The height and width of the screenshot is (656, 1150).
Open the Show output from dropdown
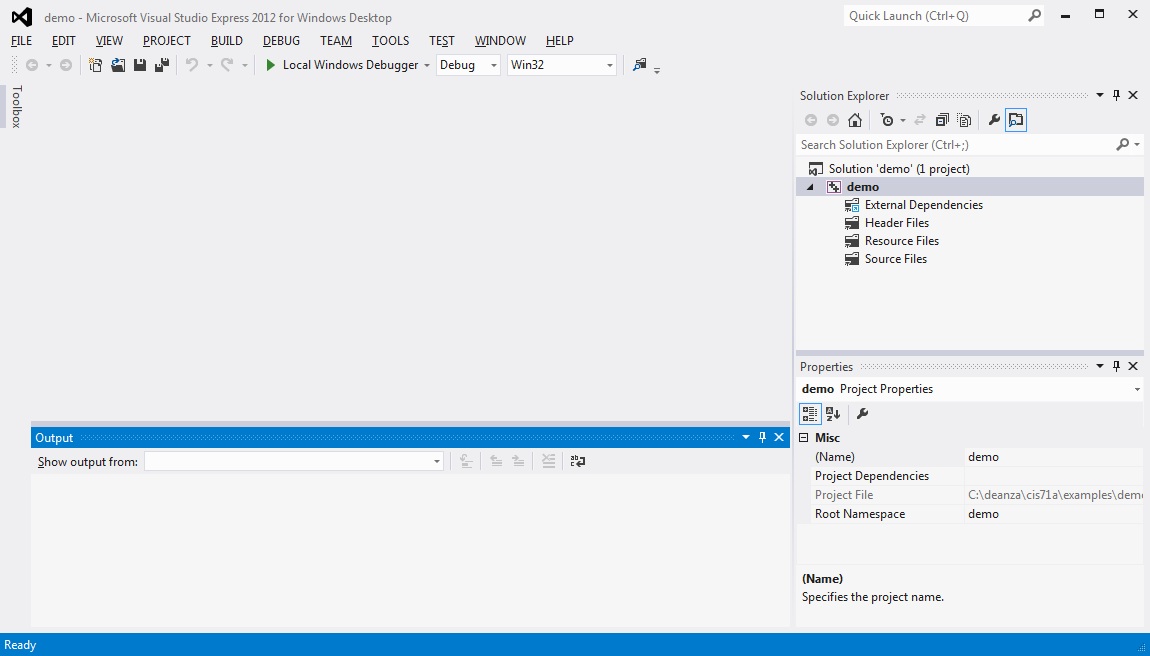click(x=436, y=462)
